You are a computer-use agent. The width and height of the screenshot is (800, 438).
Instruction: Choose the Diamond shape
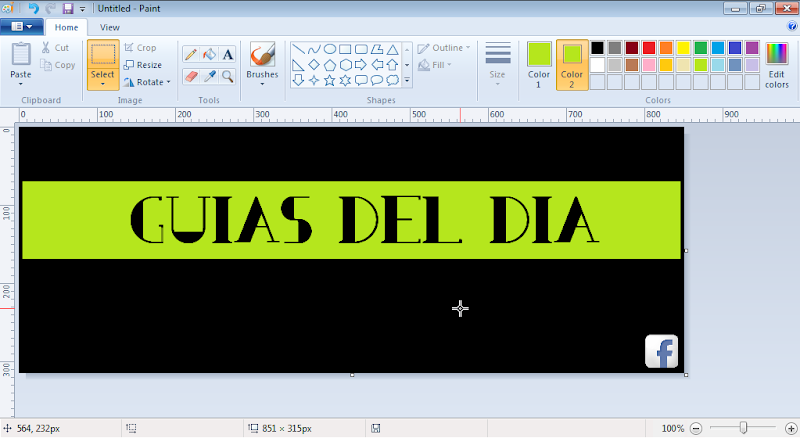[x=314, y=65]
